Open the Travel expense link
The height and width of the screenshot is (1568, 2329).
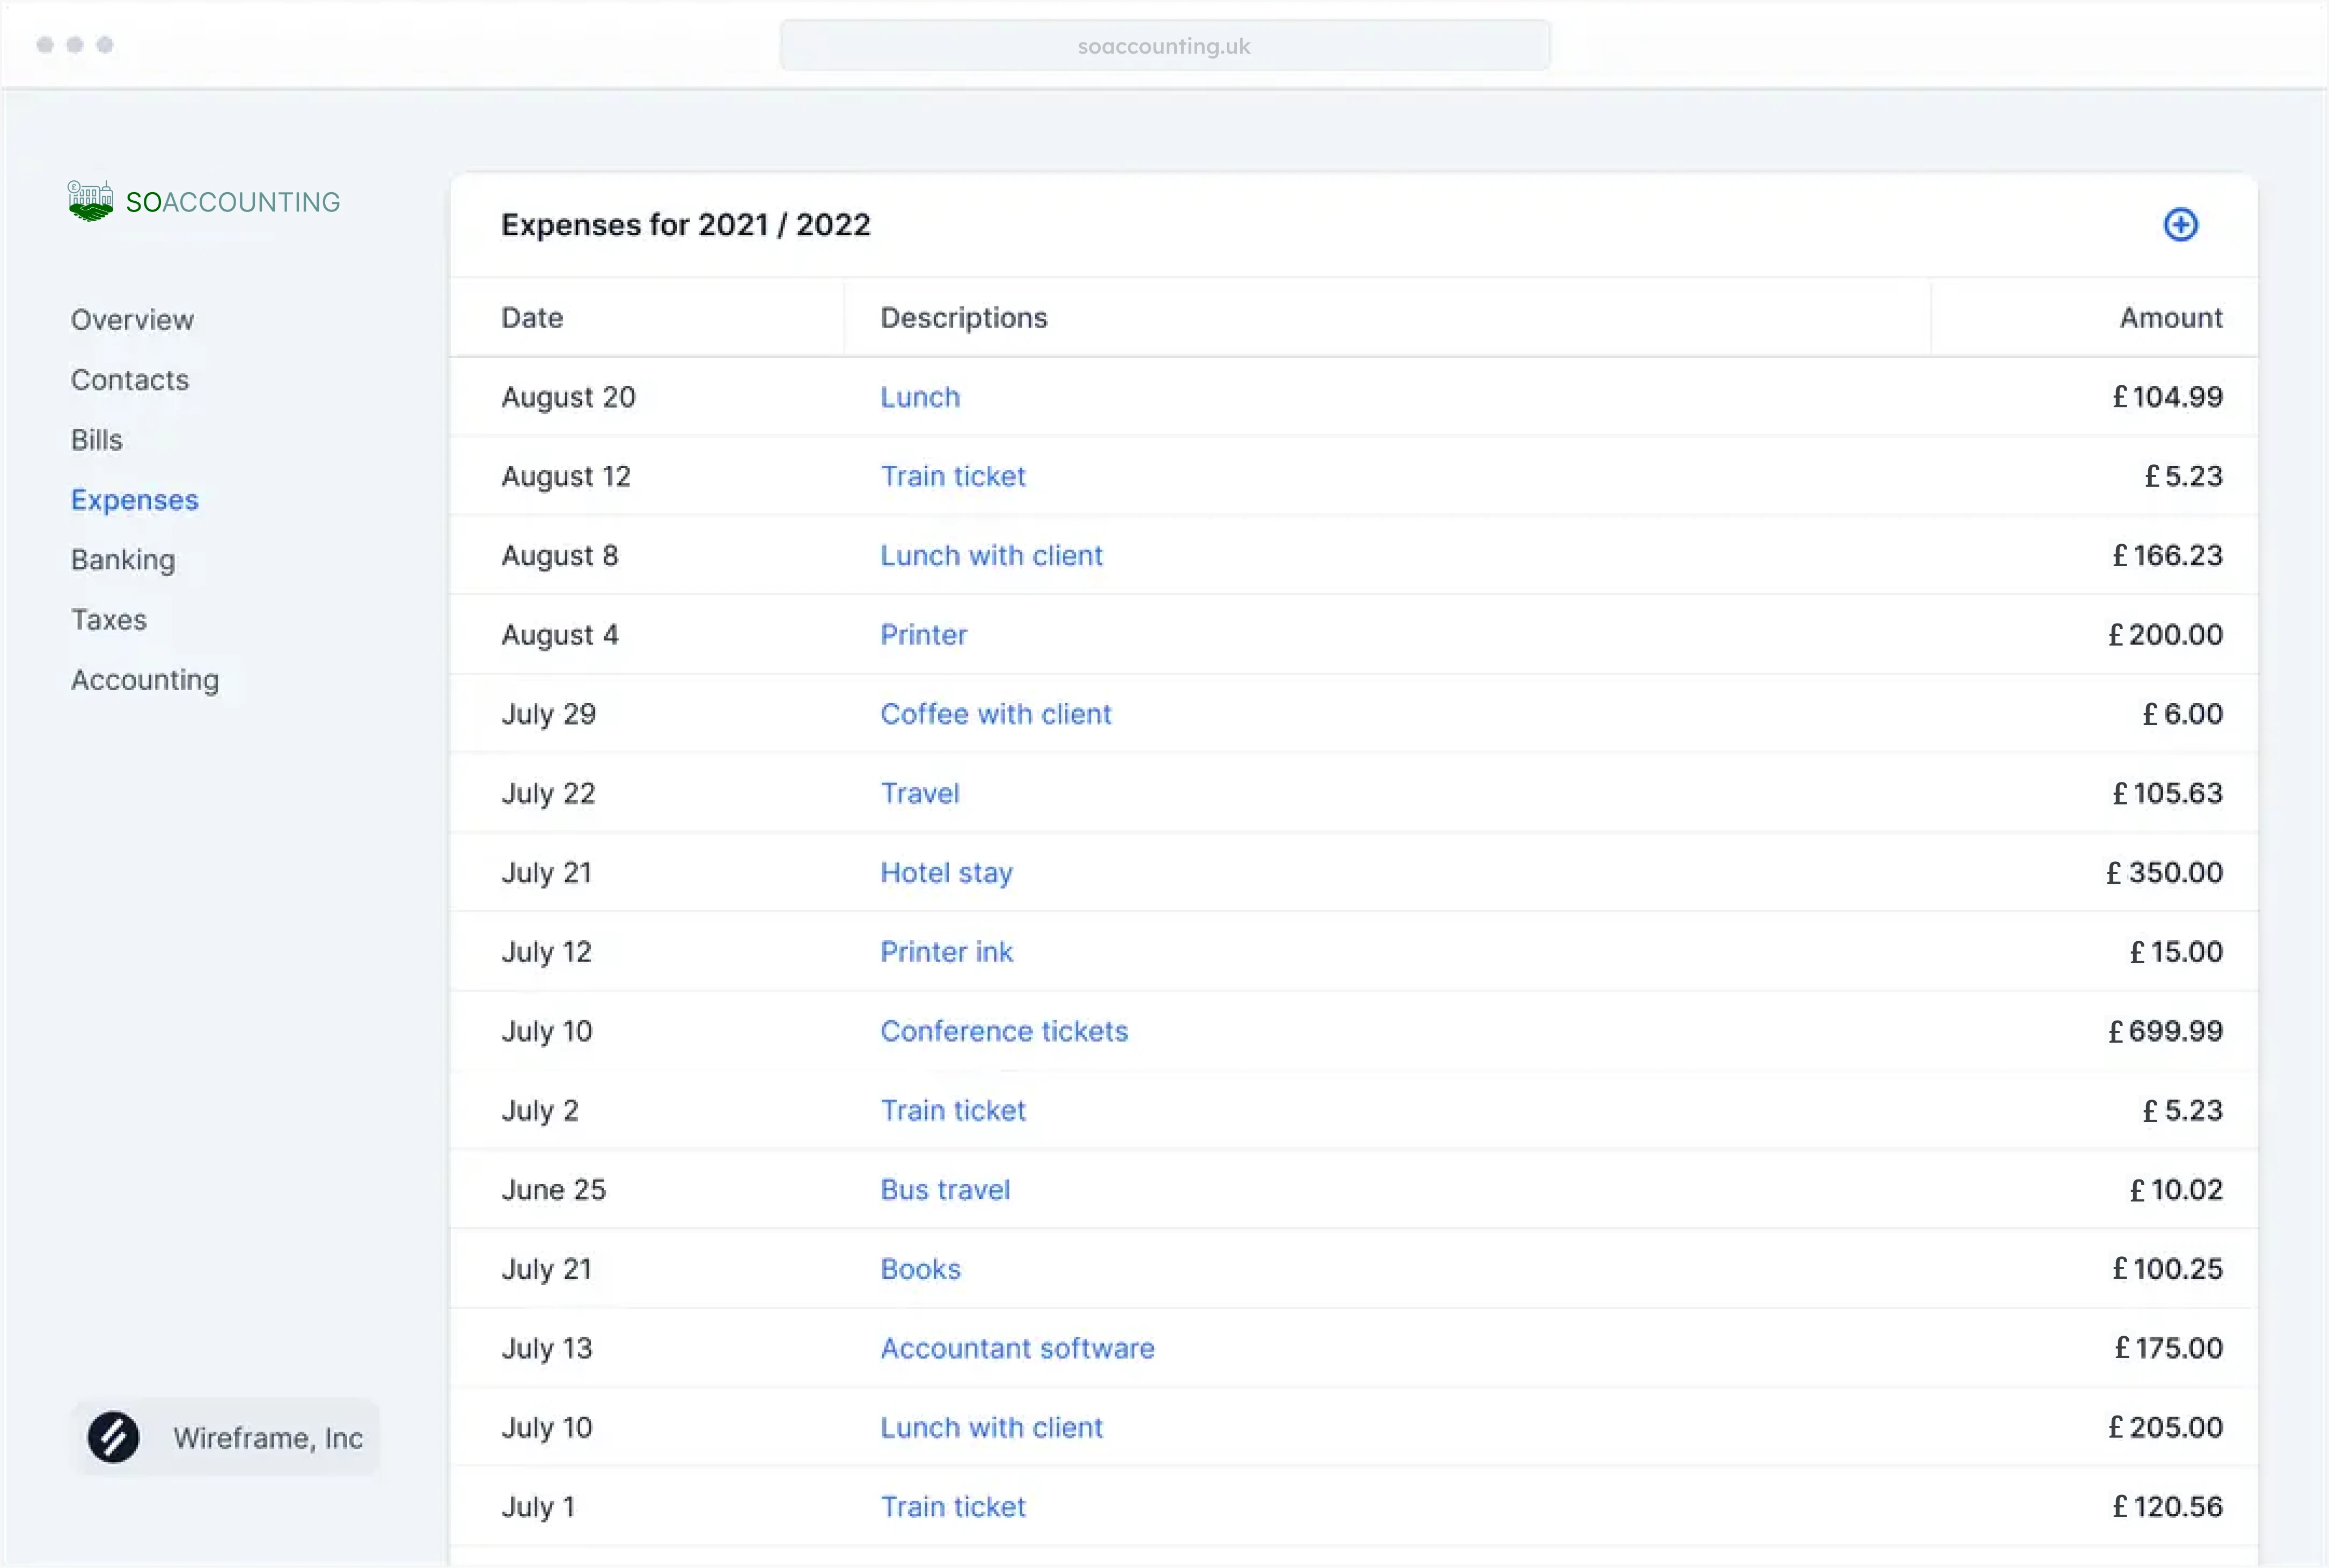[920, 793]
